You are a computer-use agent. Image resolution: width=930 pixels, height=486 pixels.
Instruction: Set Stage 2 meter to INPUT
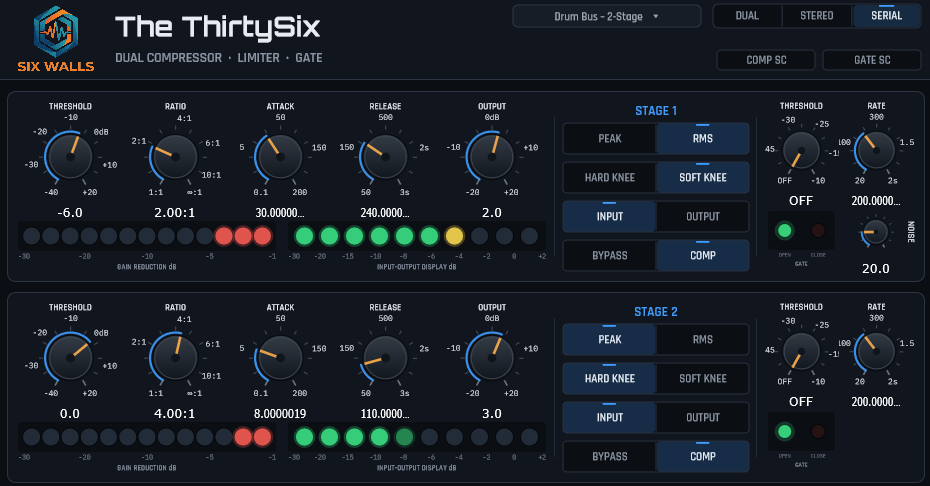tap(609, 418)
